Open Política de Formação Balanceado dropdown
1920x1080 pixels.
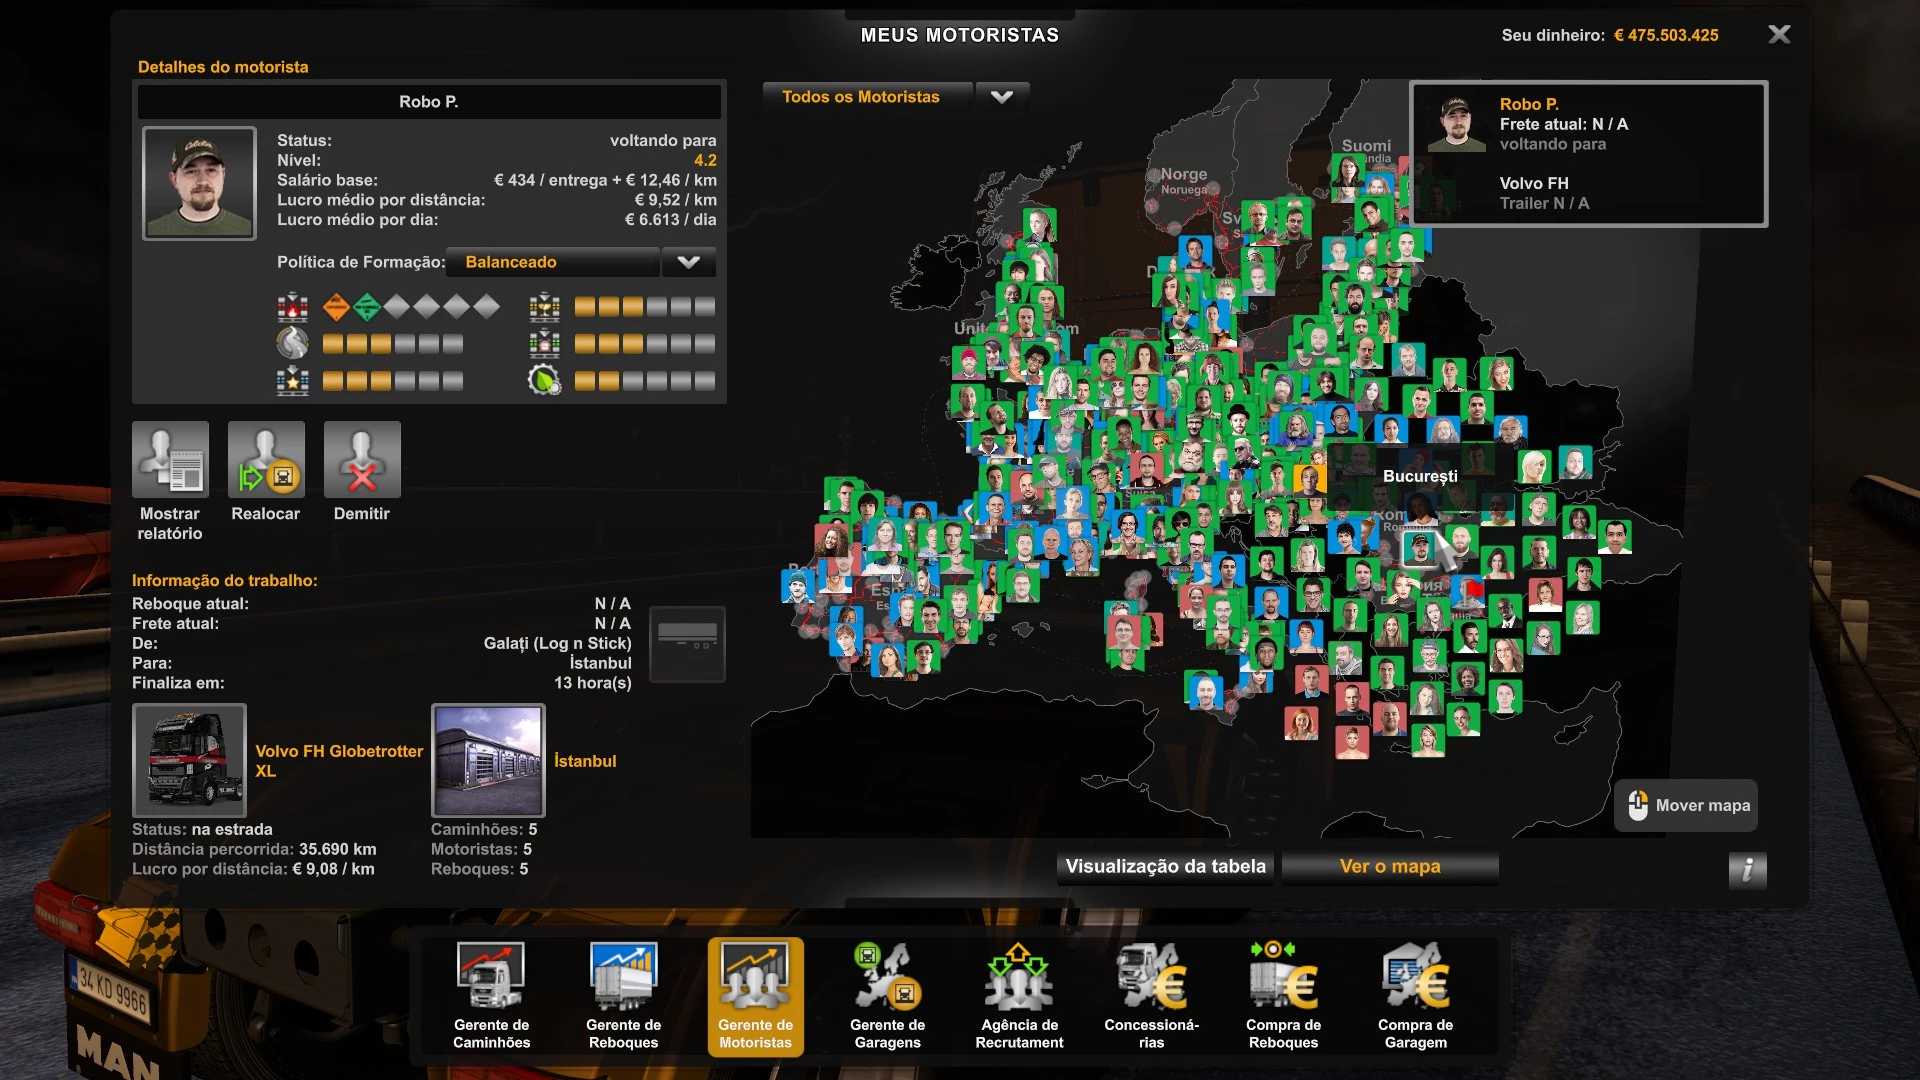pos(552,262)
